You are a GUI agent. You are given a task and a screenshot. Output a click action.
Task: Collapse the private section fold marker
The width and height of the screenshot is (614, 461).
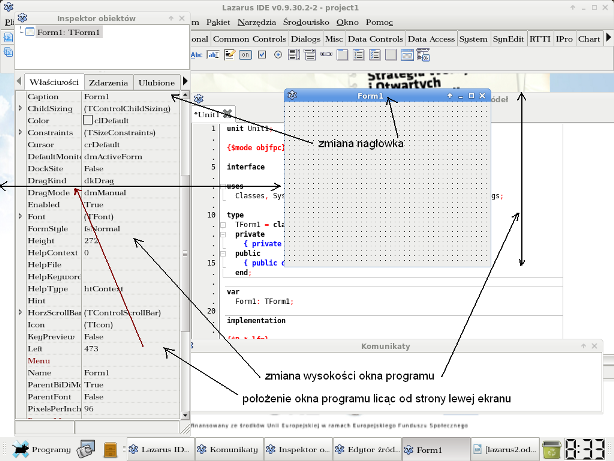(x=223, y=234)
